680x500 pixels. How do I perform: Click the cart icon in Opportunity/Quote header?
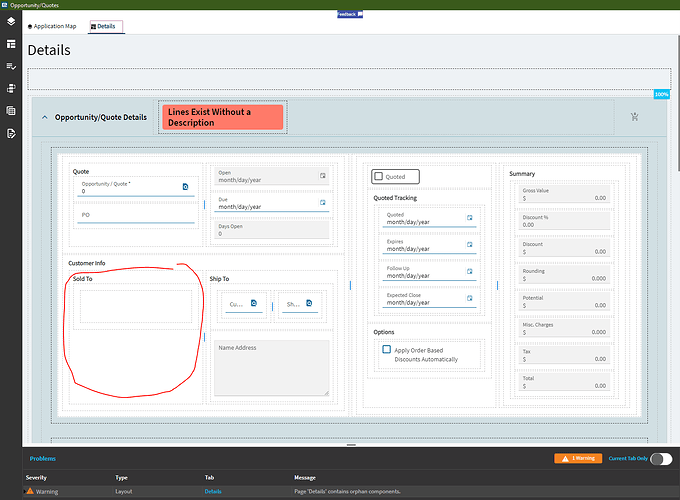[634, 117]
